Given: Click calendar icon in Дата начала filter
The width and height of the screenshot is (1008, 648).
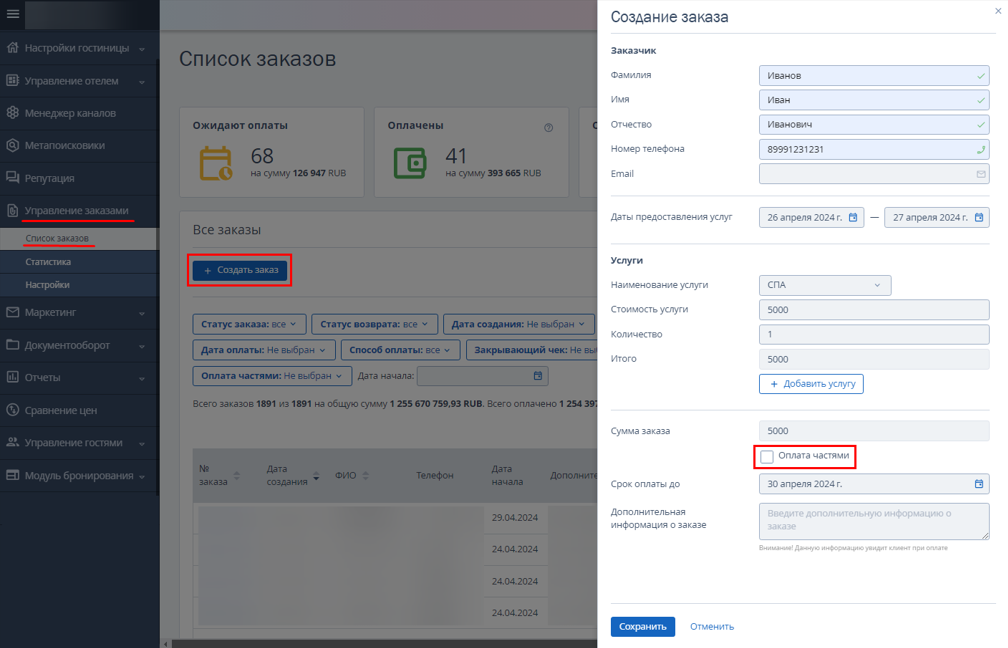Looking at the screenshot, I should point(538,375).
